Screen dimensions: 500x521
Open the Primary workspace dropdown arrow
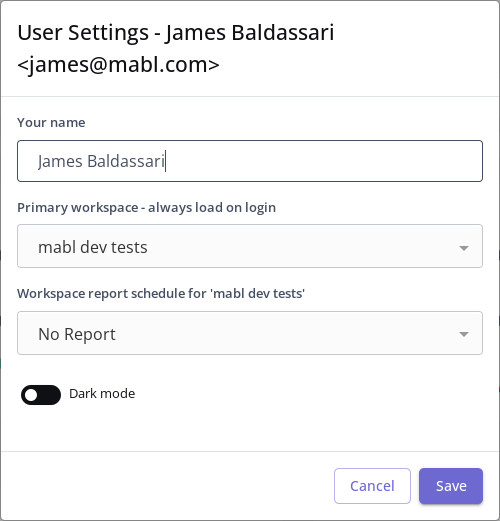[x=464, y=248]
